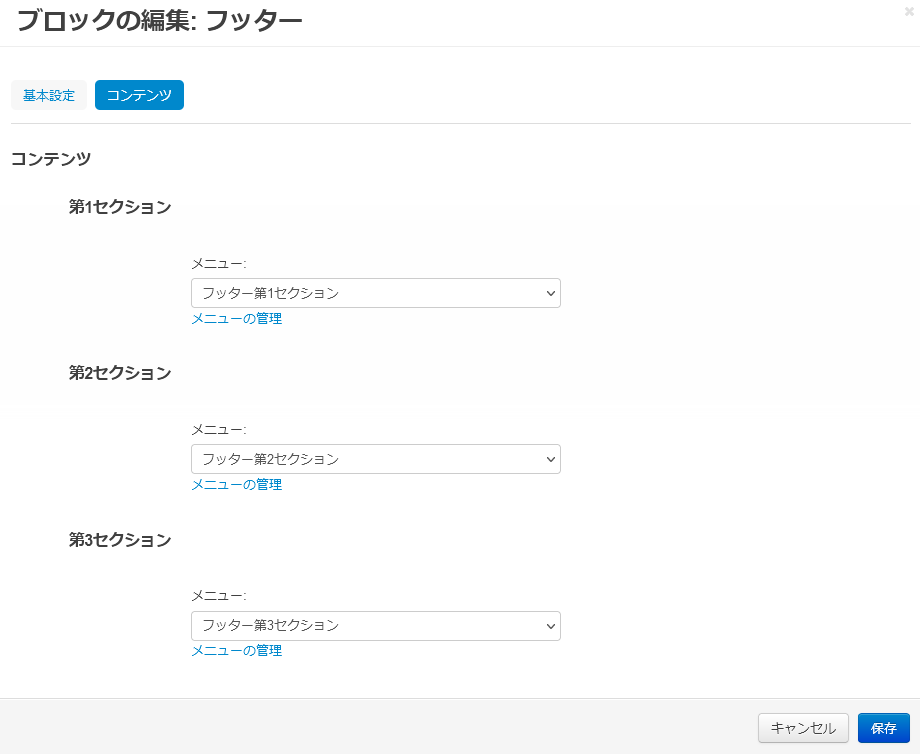
Task: Click the コンテンツ section heading
Action: pos(51,159)
